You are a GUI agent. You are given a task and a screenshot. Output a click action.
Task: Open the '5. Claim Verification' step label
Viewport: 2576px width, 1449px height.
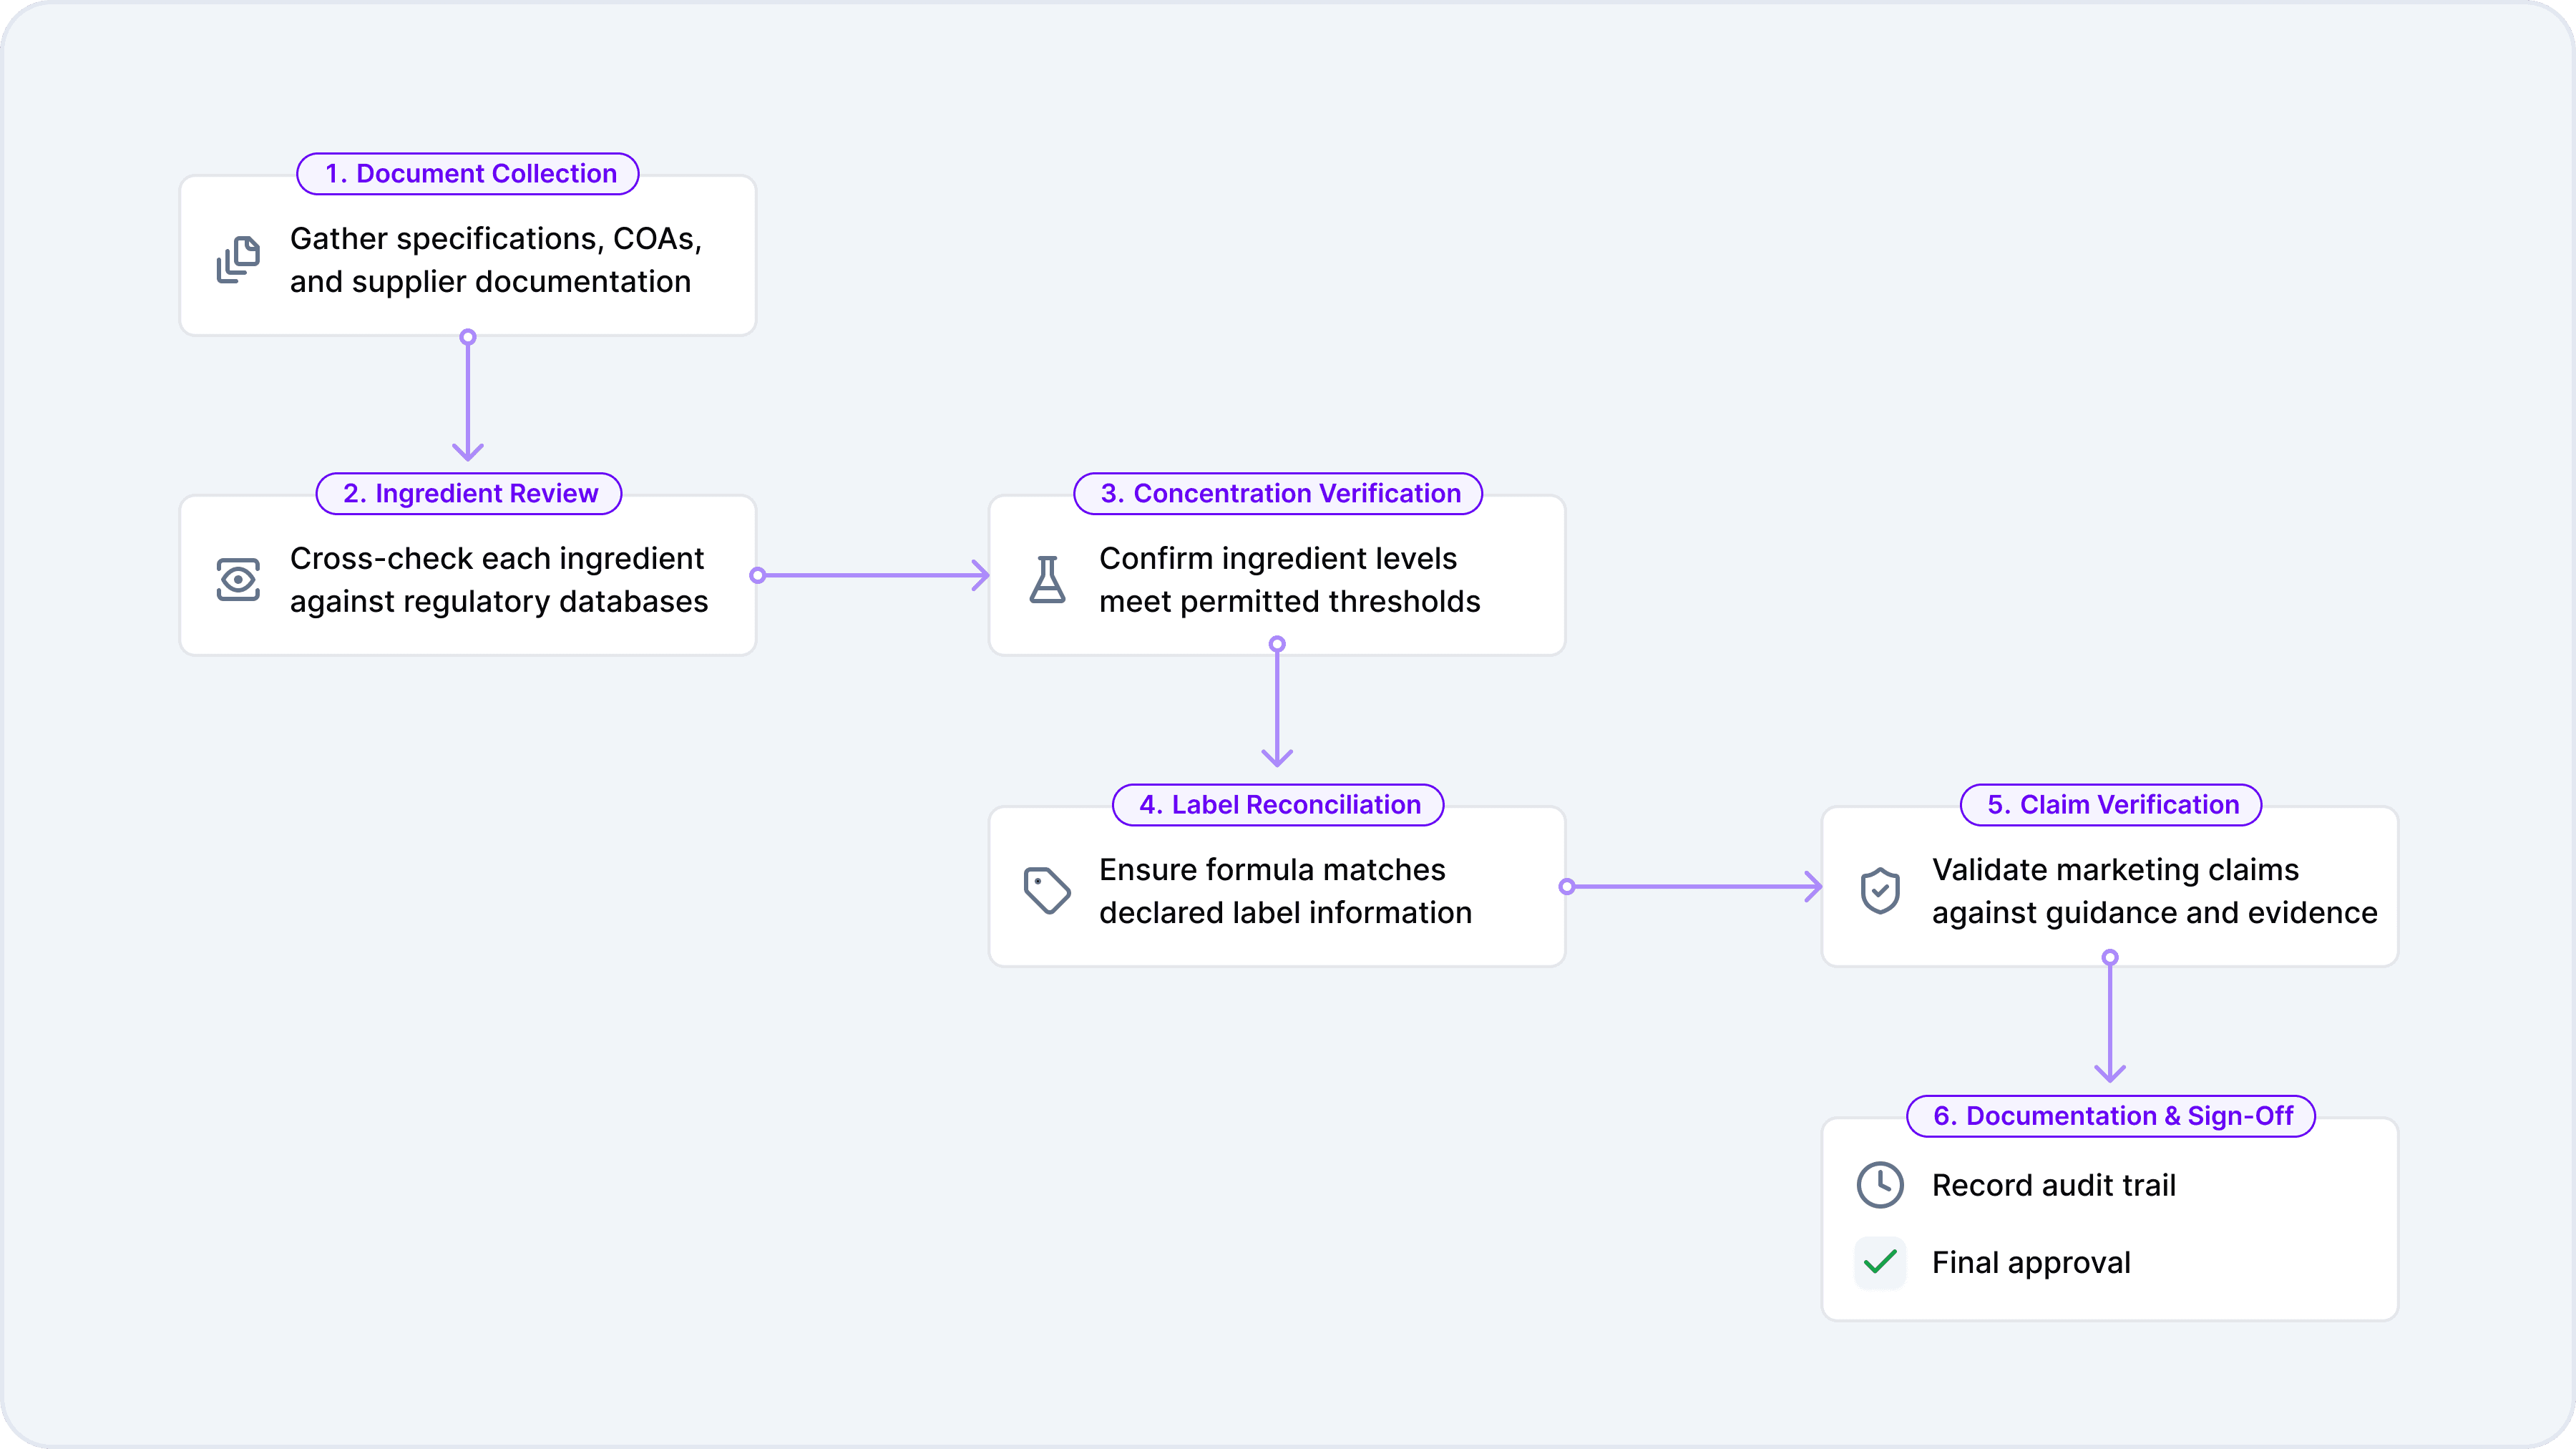pos(2110,805)
